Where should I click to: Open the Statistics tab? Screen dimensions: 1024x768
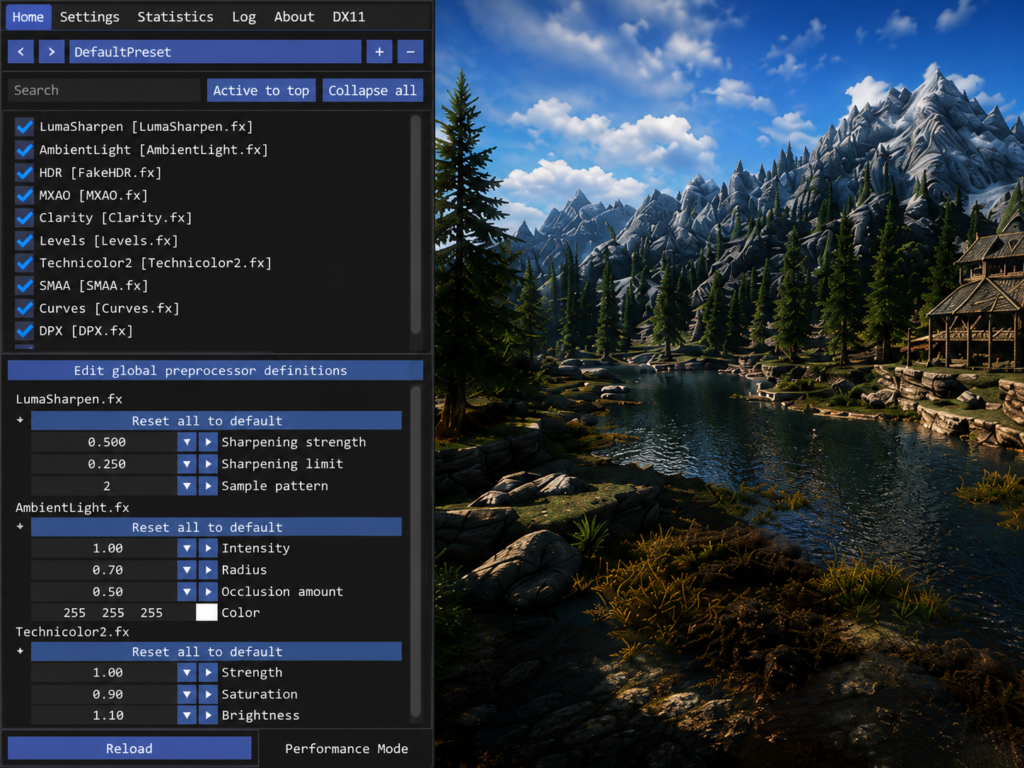point(175,17)
